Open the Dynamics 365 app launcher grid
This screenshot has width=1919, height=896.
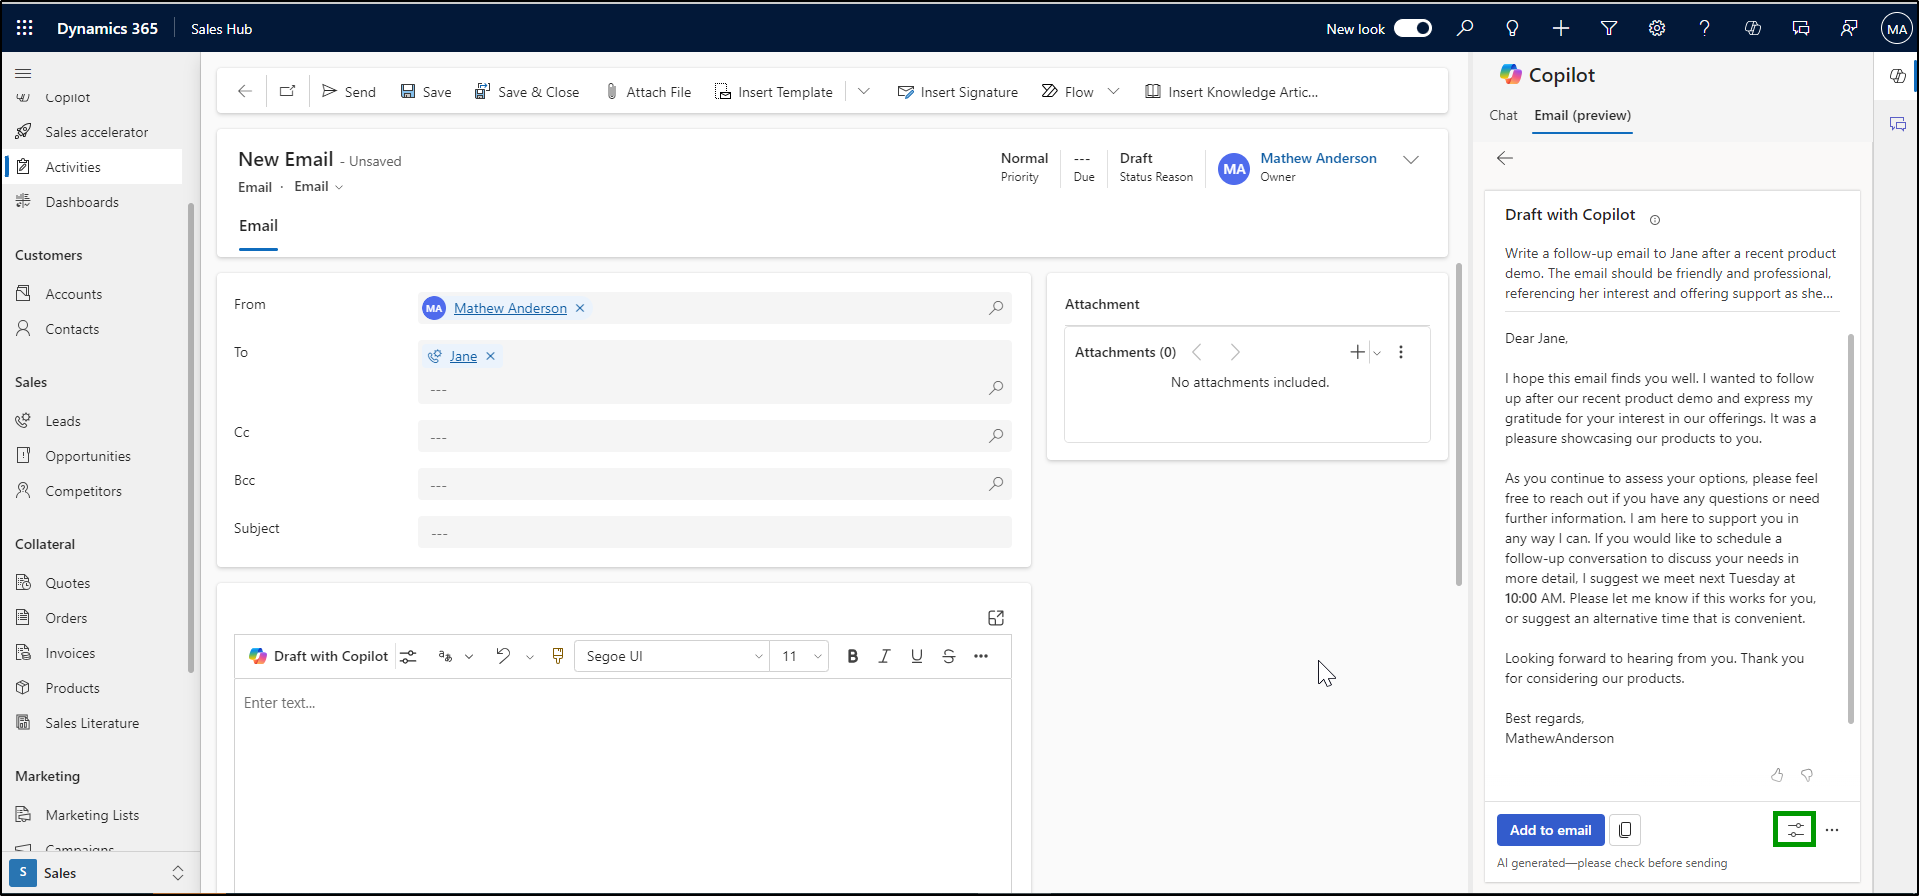pyautogui.click(x=25, y=28)
